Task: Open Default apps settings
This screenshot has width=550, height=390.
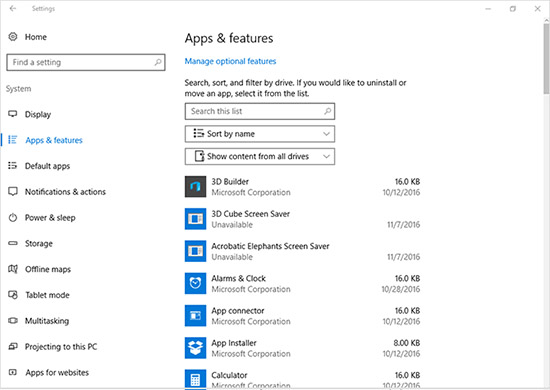Action: coord(47,166)
